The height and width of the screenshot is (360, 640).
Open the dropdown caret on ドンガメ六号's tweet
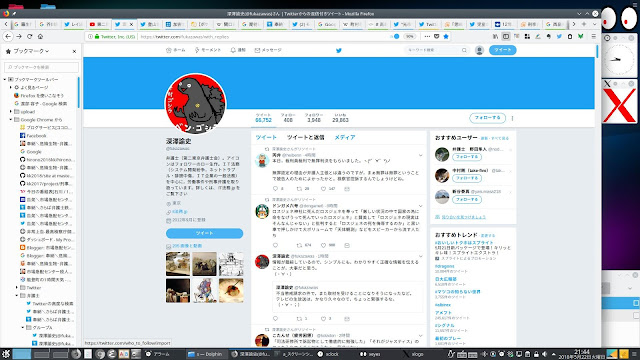pyautogui.click(x=420, y=206)
